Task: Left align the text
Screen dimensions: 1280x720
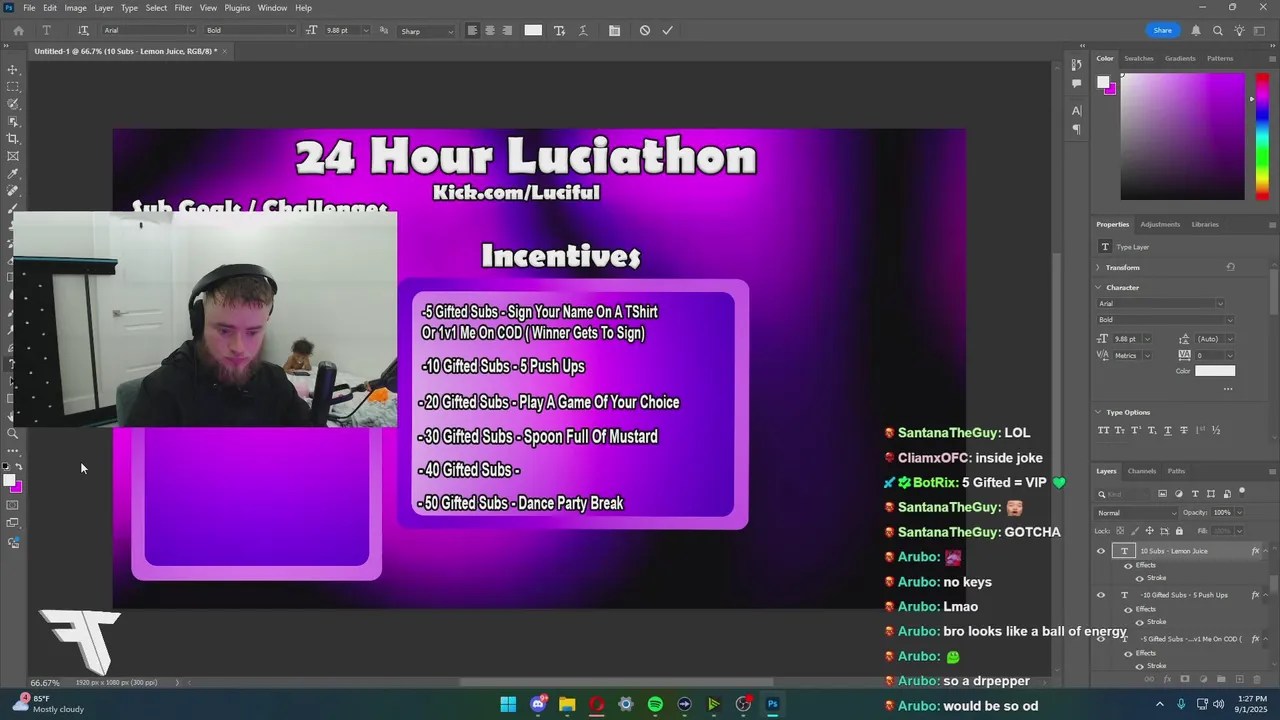Action: point(472,31)
